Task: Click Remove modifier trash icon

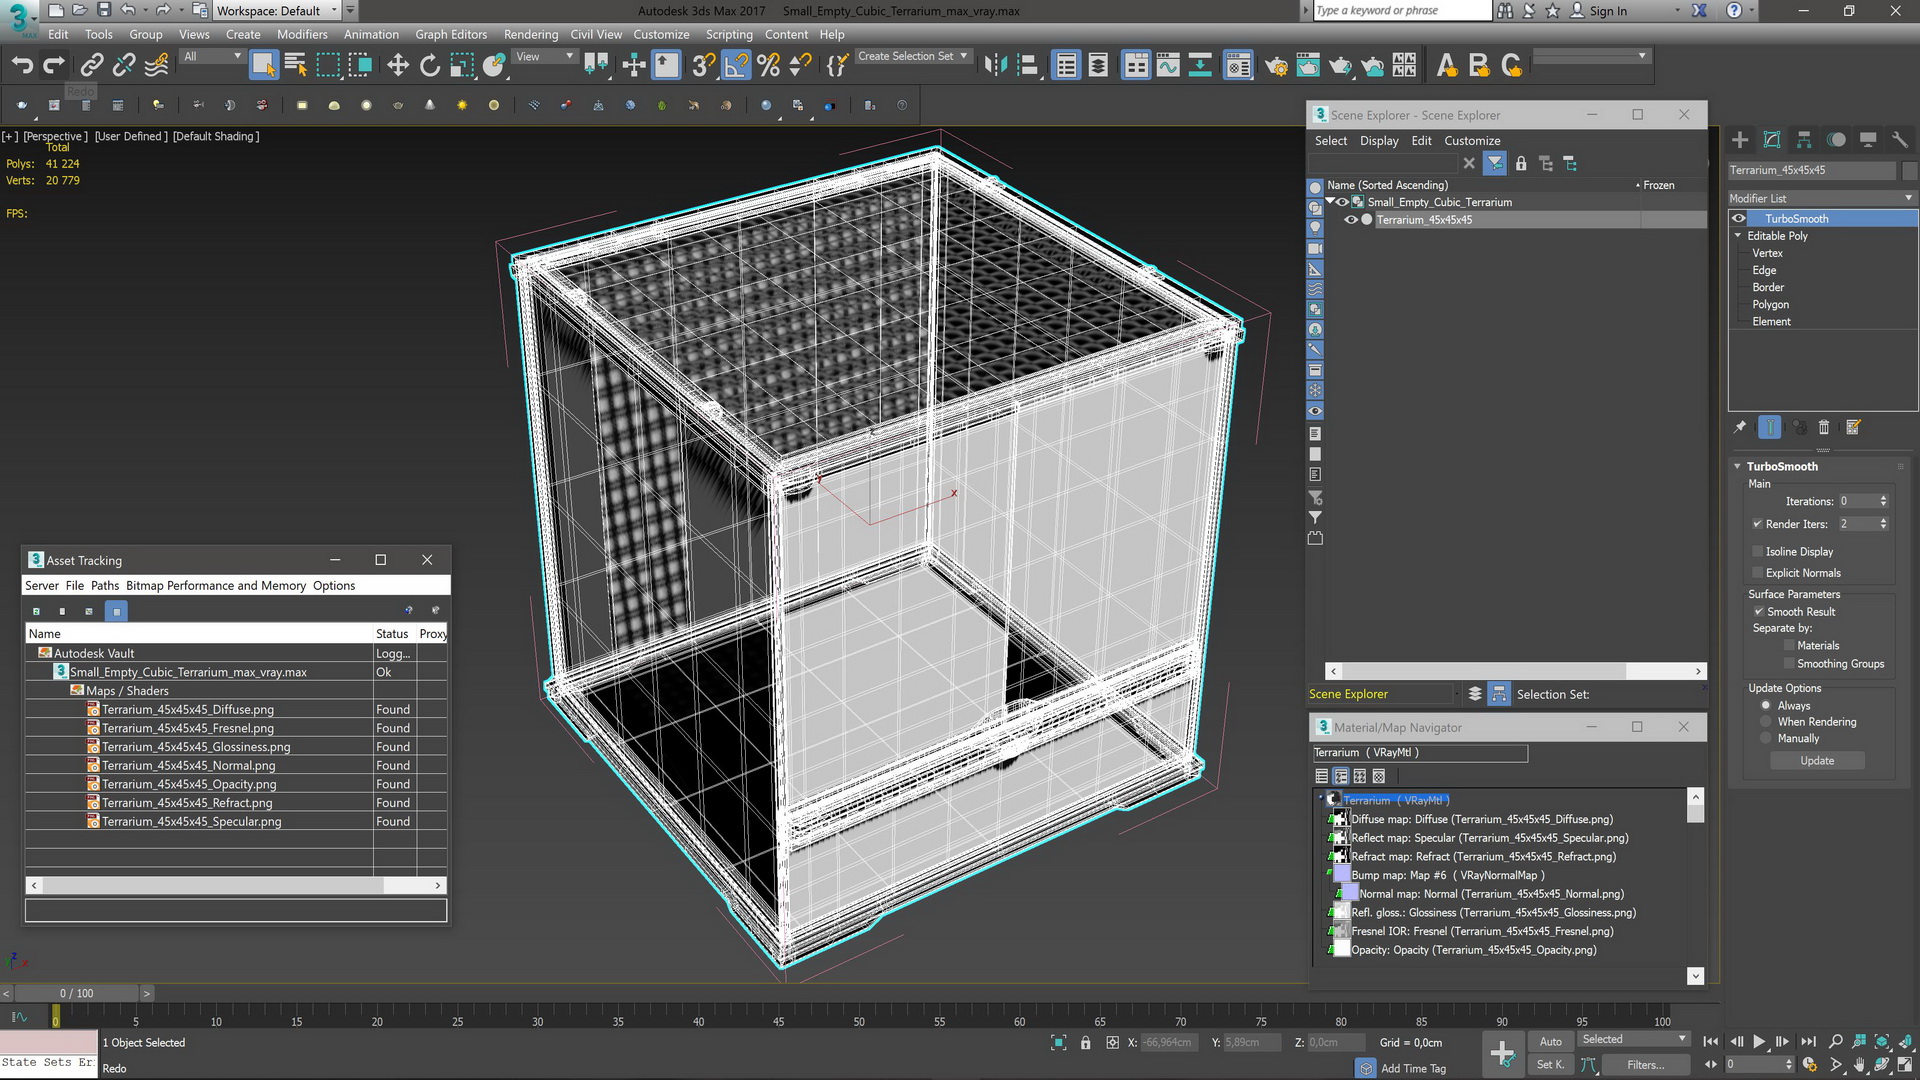Action: click(1823, 428)
